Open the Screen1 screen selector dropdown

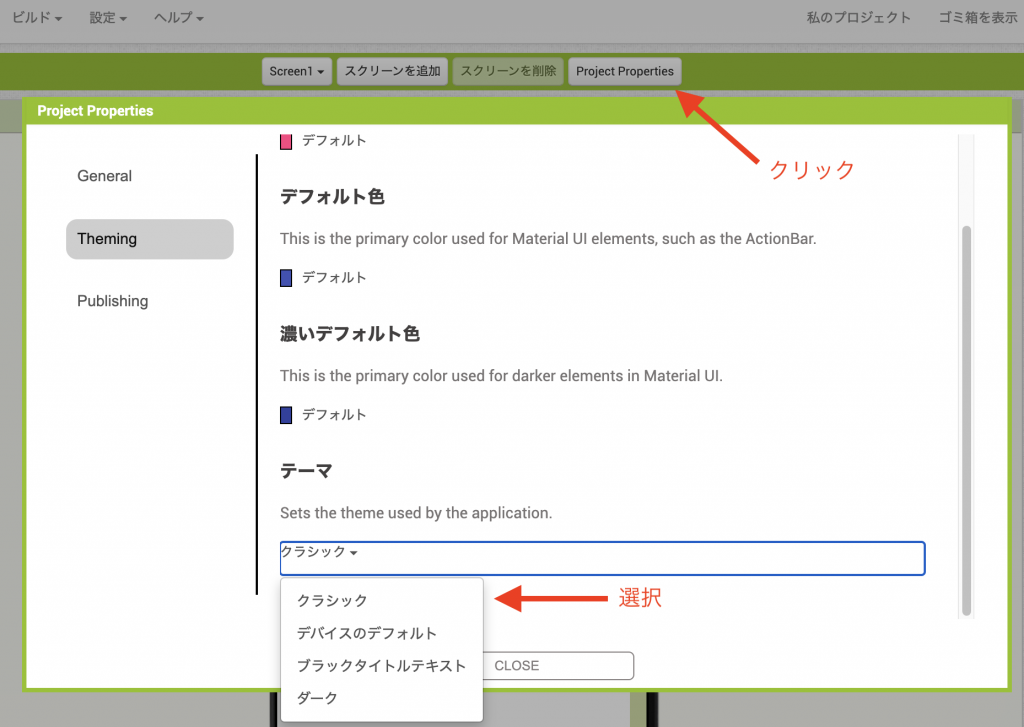tap(296, 71)
